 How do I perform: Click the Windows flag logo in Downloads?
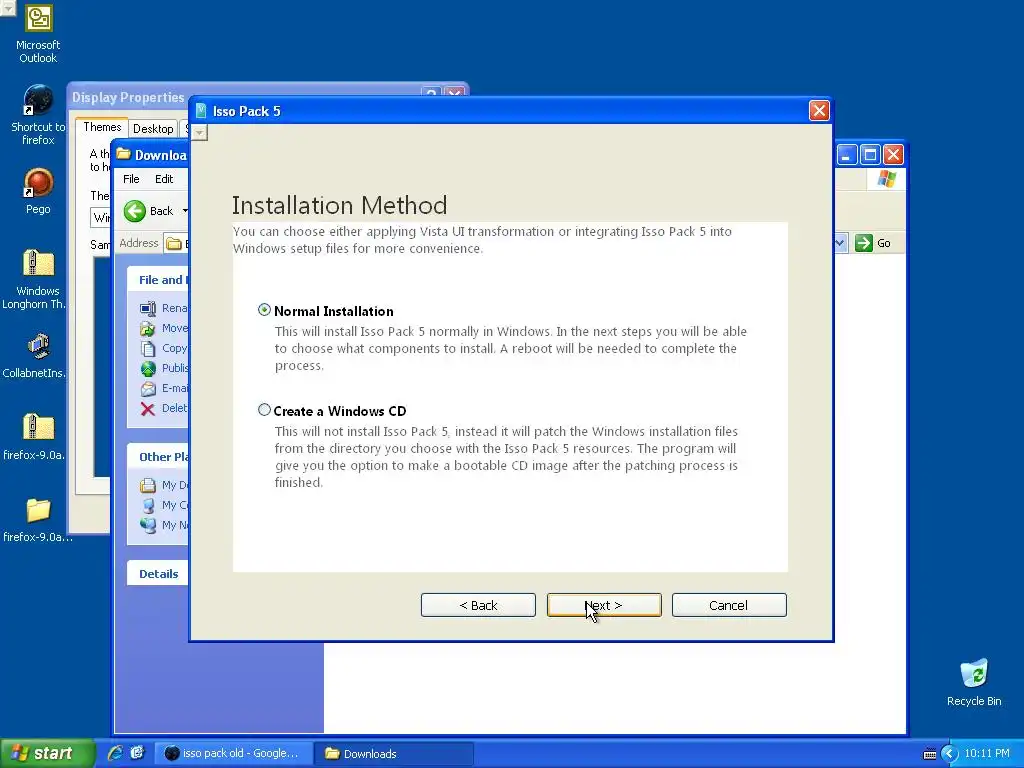point(887,179)
